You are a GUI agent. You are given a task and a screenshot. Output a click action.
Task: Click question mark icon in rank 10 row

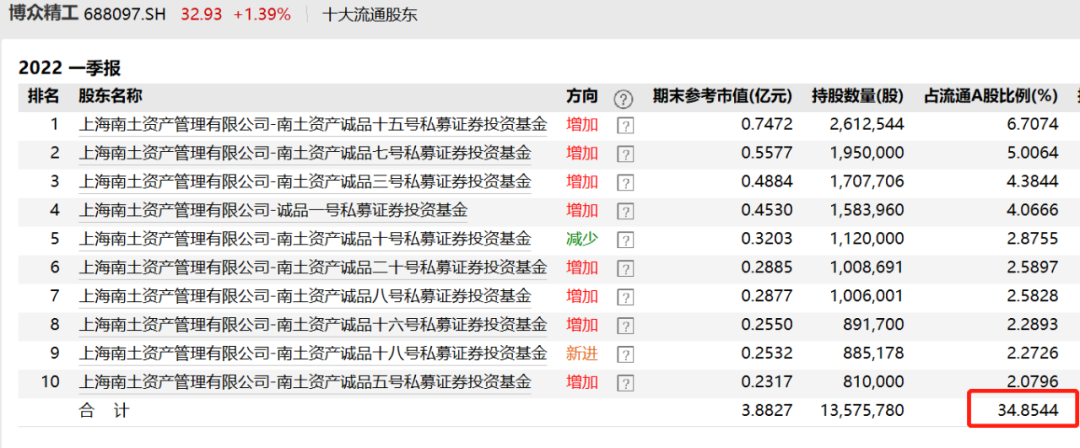tap(625, 383)
